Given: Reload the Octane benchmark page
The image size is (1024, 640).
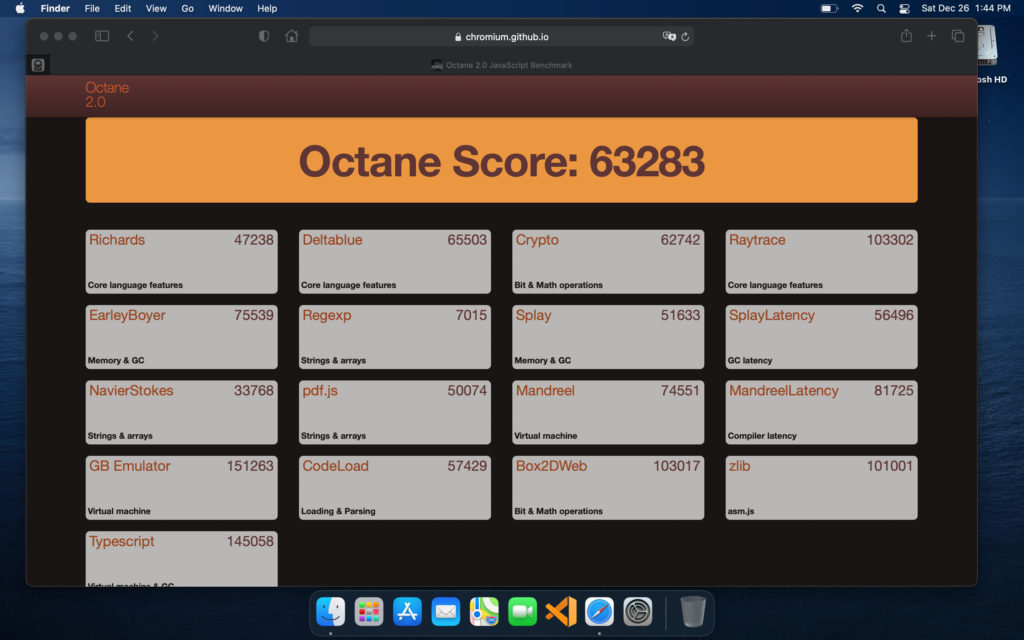Looking at the screenshot, I should (x=685, y=37).
